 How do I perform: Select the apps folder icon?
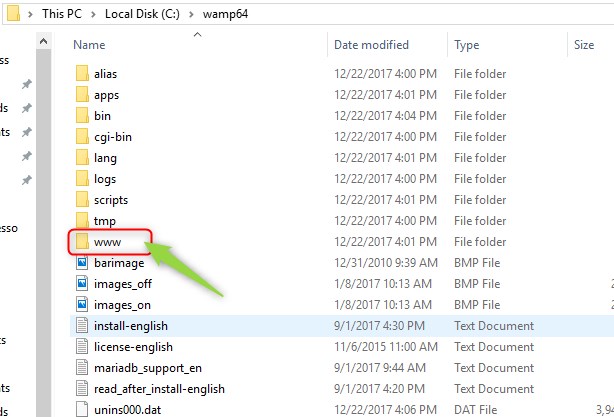coord(82,94)
